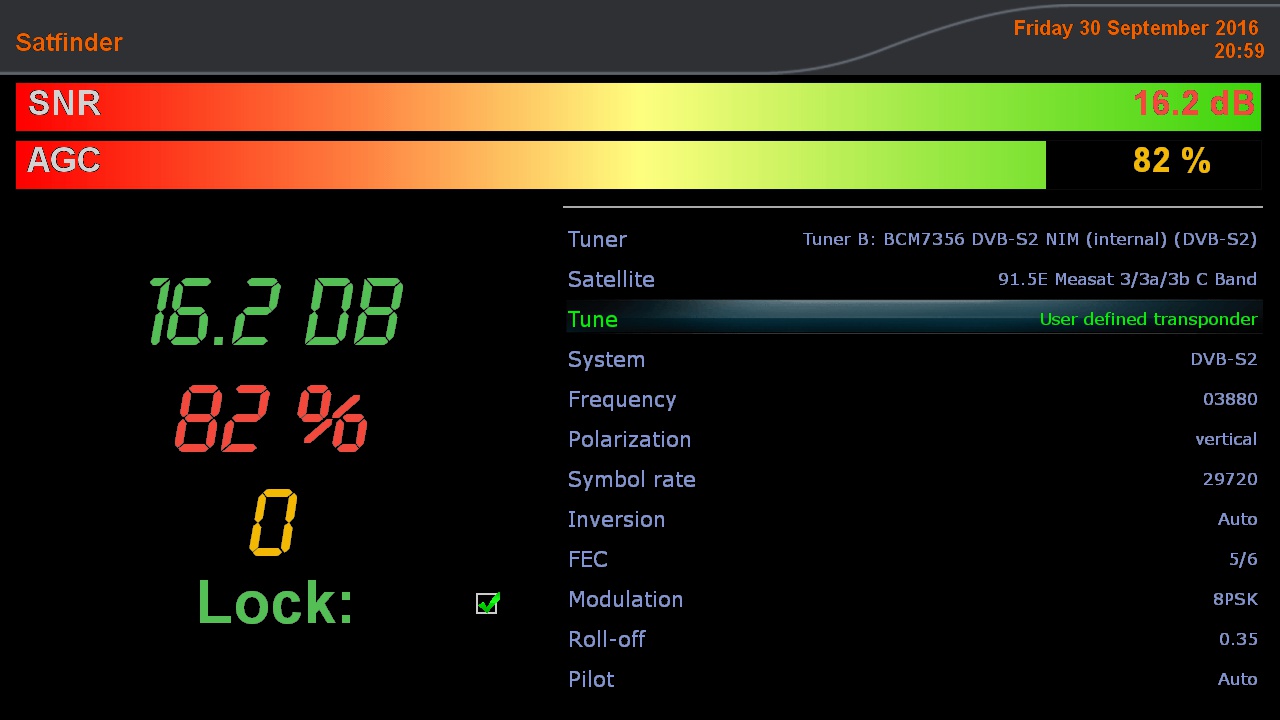The width and height of the screenshot is (1280, 720).
Task: Change the System DVB-S2 option
Action: pos(1222,359)
